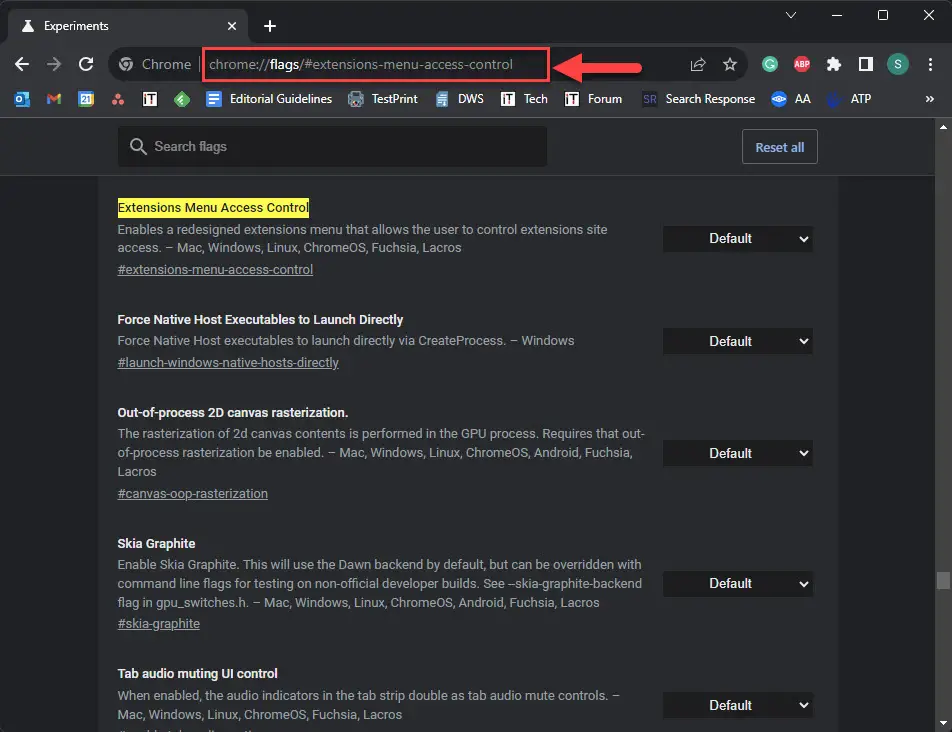Open the Editorial Guidelines bookmark

(x=269, y=99)
